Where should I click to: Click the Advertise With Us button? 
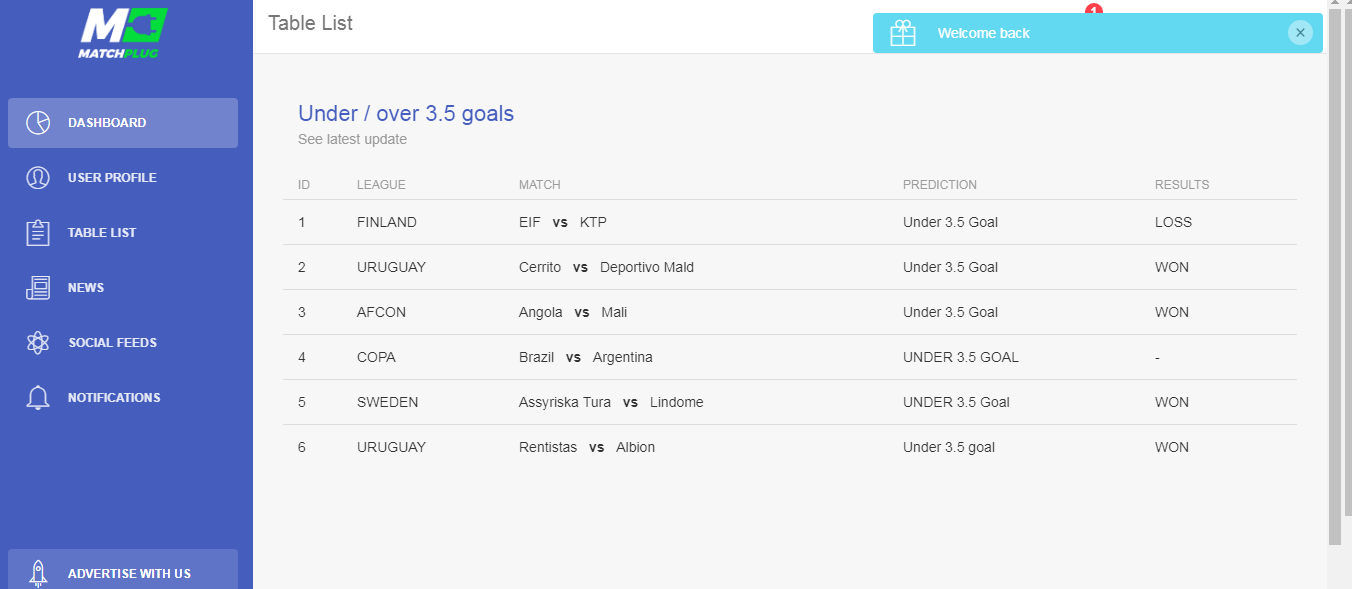123,569
